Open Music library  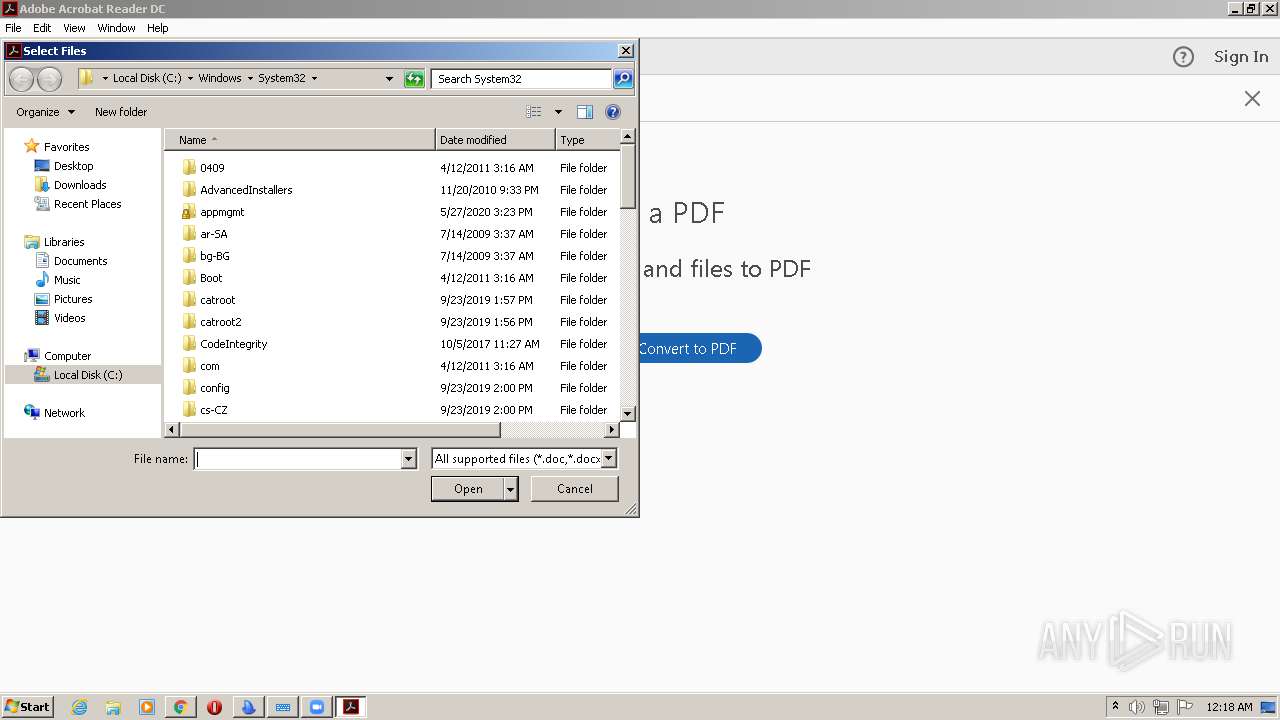[x=67, y=280]
